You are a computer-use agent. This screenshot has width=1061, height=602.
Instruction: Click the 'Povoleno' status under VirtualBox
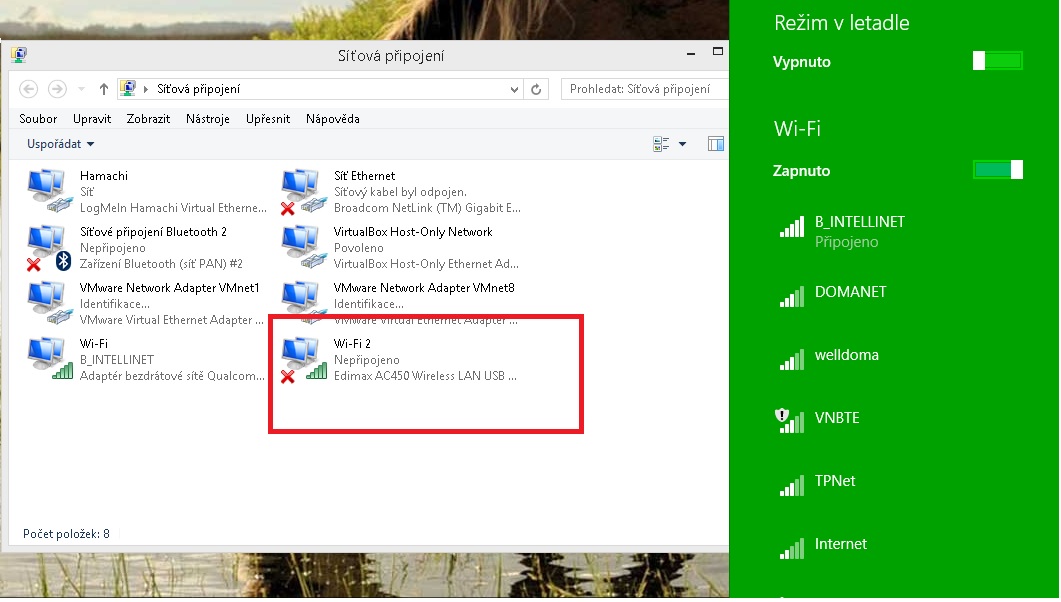(359, 248)
